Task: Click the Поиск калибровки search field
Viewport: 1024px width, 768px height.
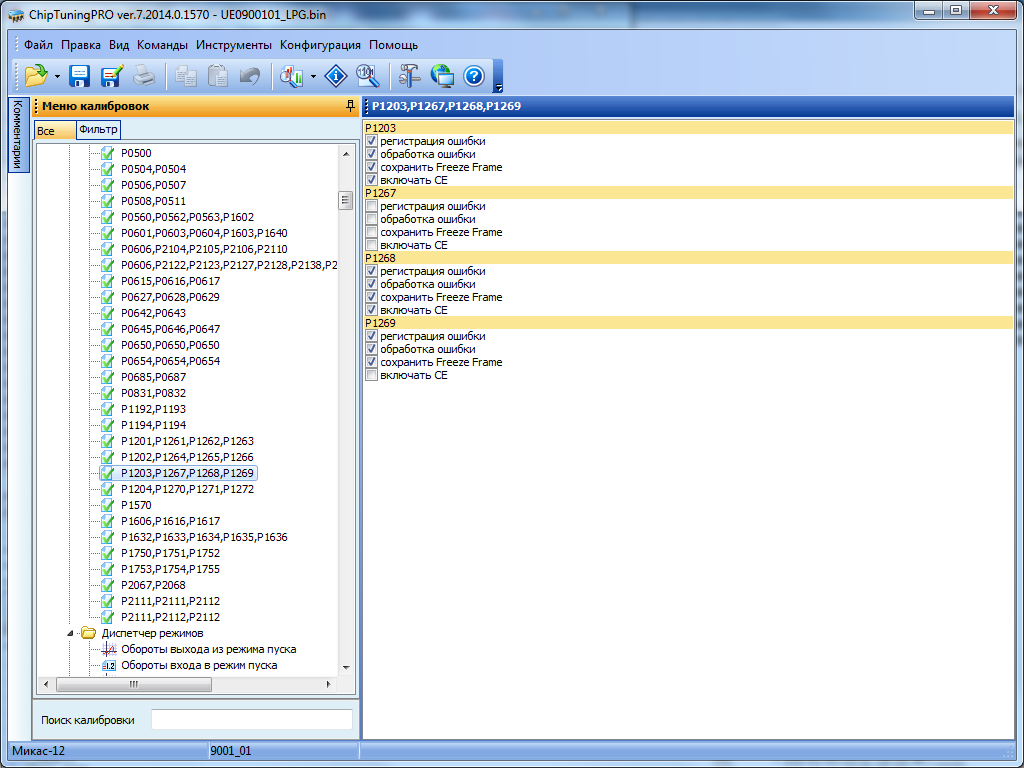Action: (251, 719)
